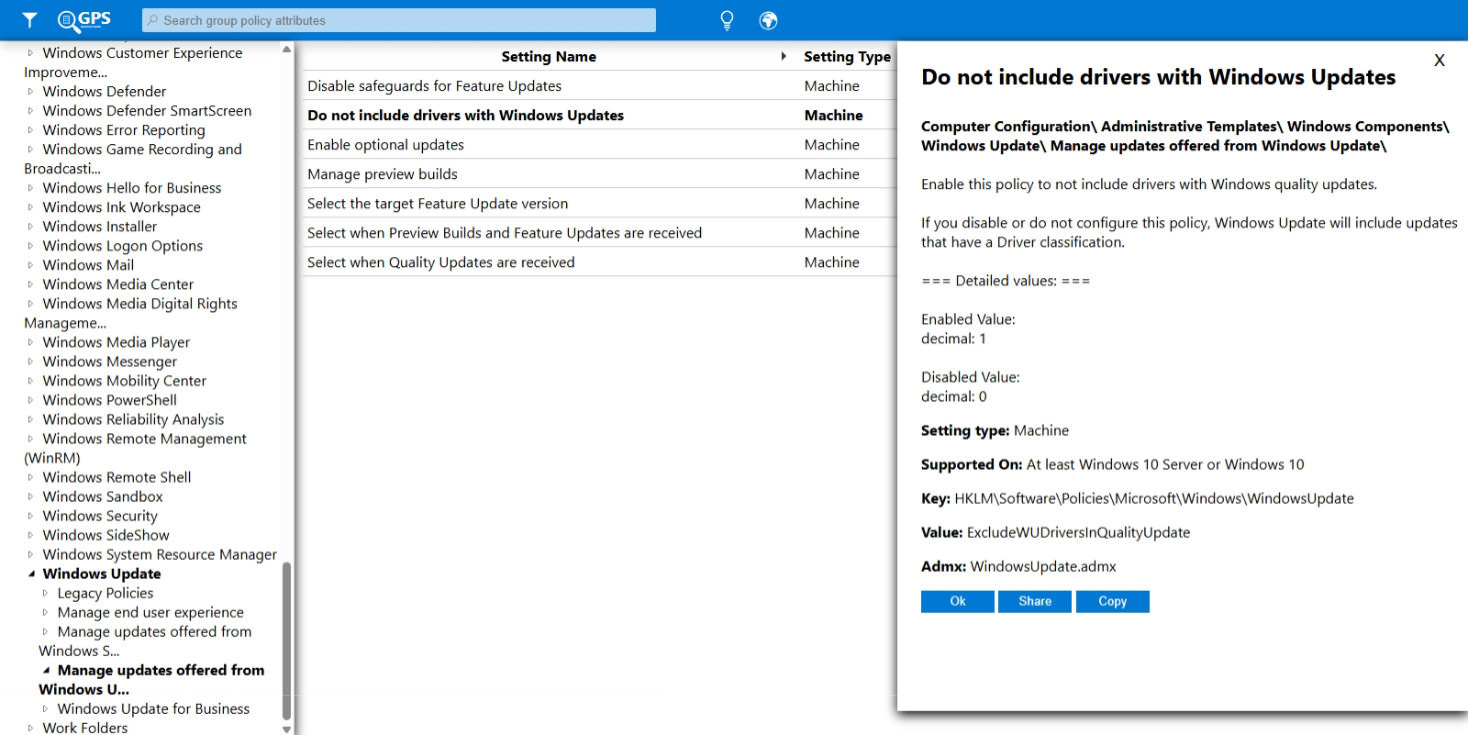Sort by the Setting Type column header
Image resolution: width=1468 pixels, height=735 pixels.
click(x=847, y=57)
